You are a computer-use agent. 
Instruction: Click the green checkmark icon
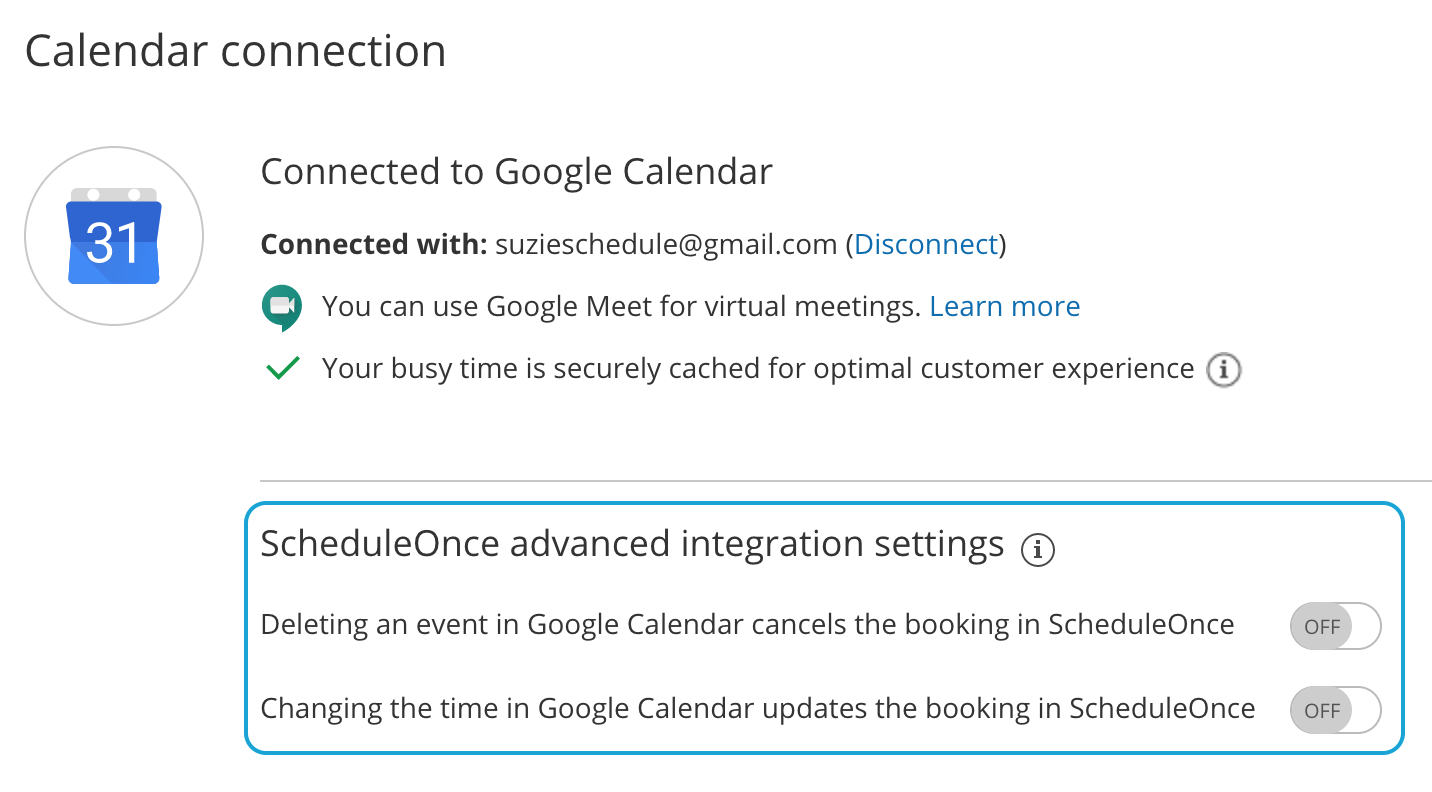point(283,369)
